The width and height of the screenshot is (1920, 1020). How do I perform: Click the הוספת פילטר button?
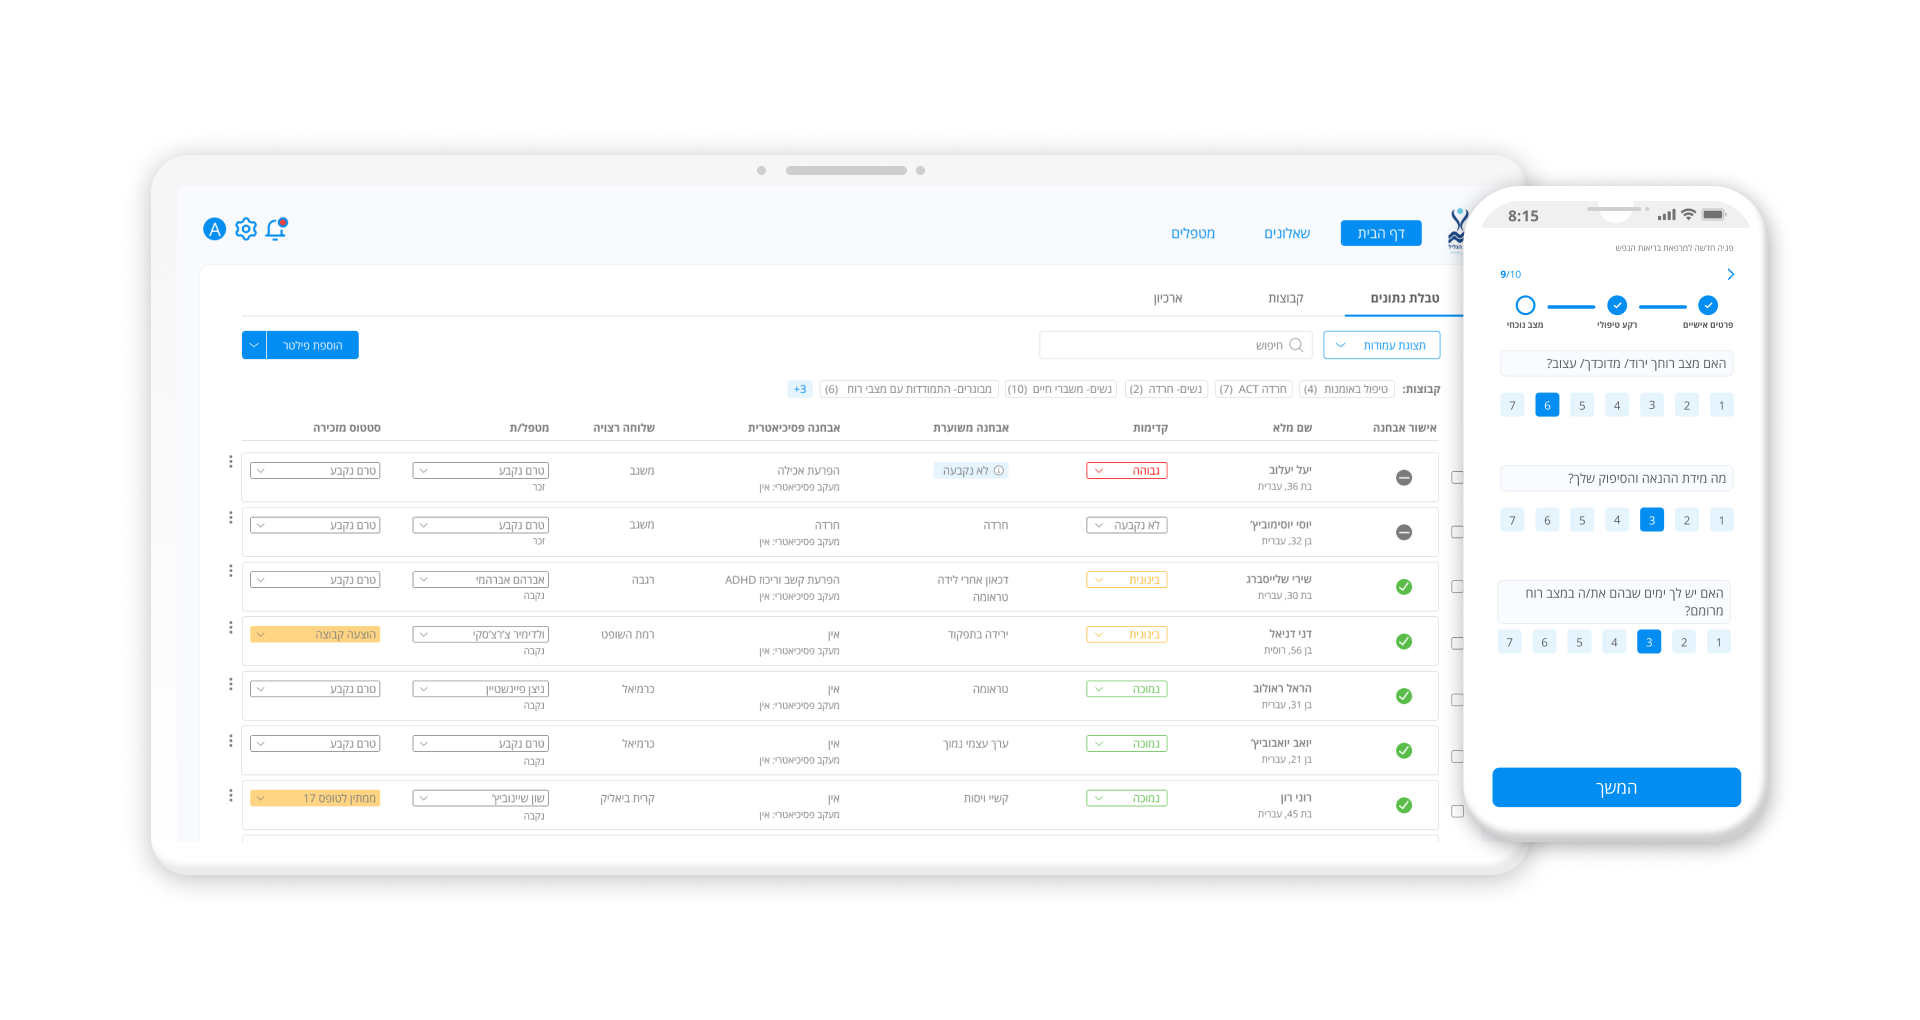[312, 345]
